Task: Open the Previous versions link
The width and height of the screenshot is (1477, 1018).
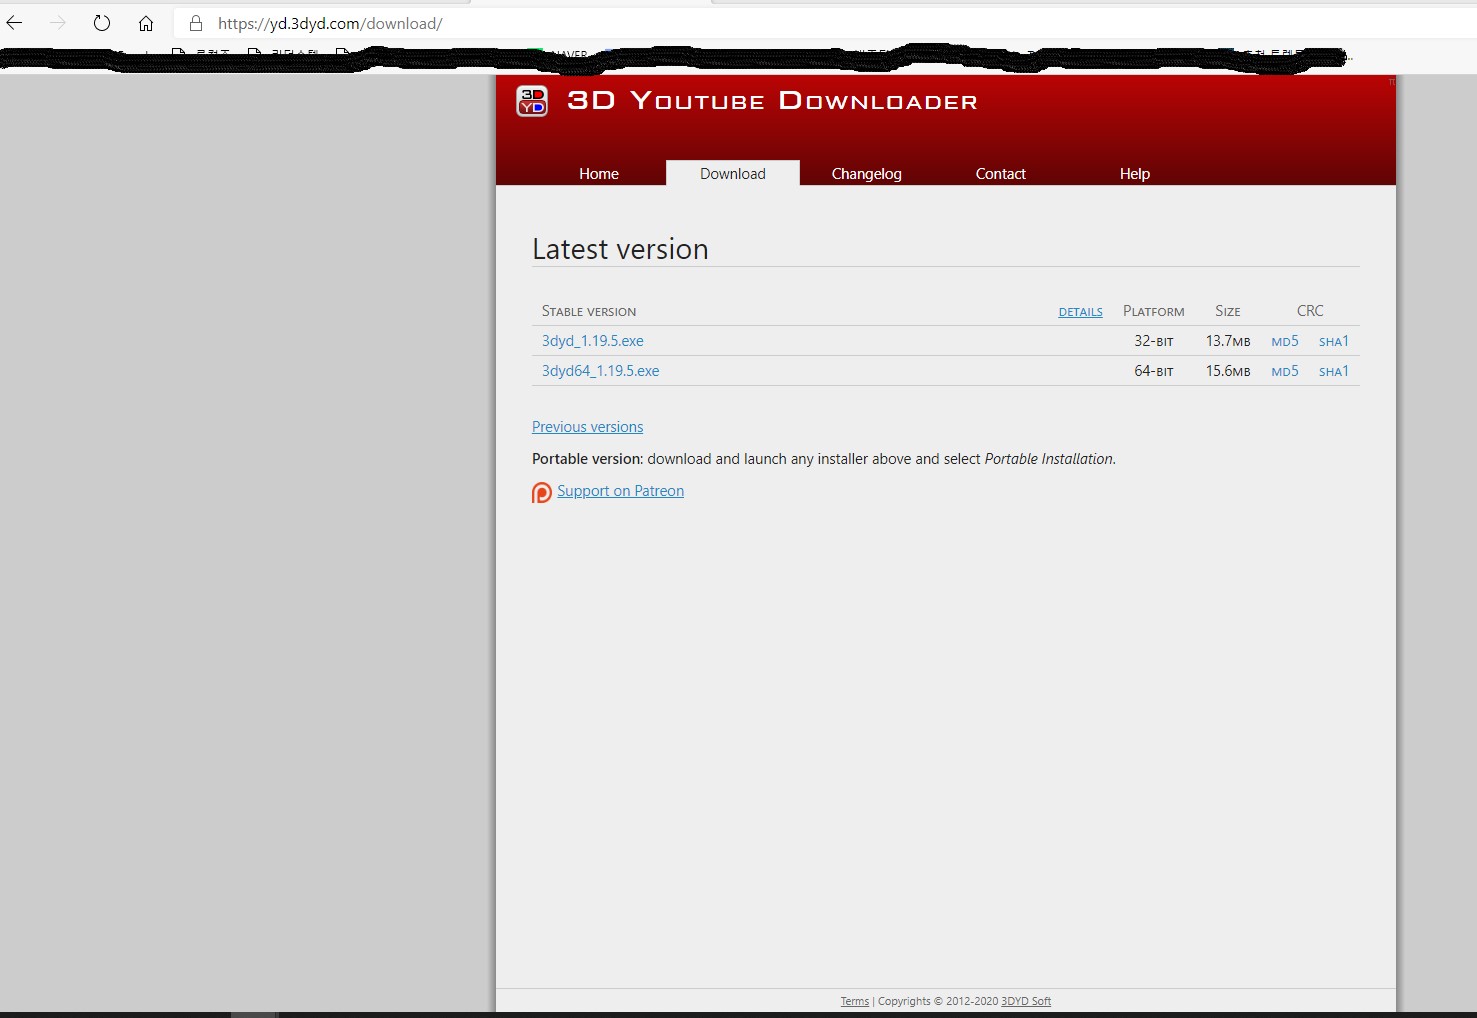Action: 588,427
